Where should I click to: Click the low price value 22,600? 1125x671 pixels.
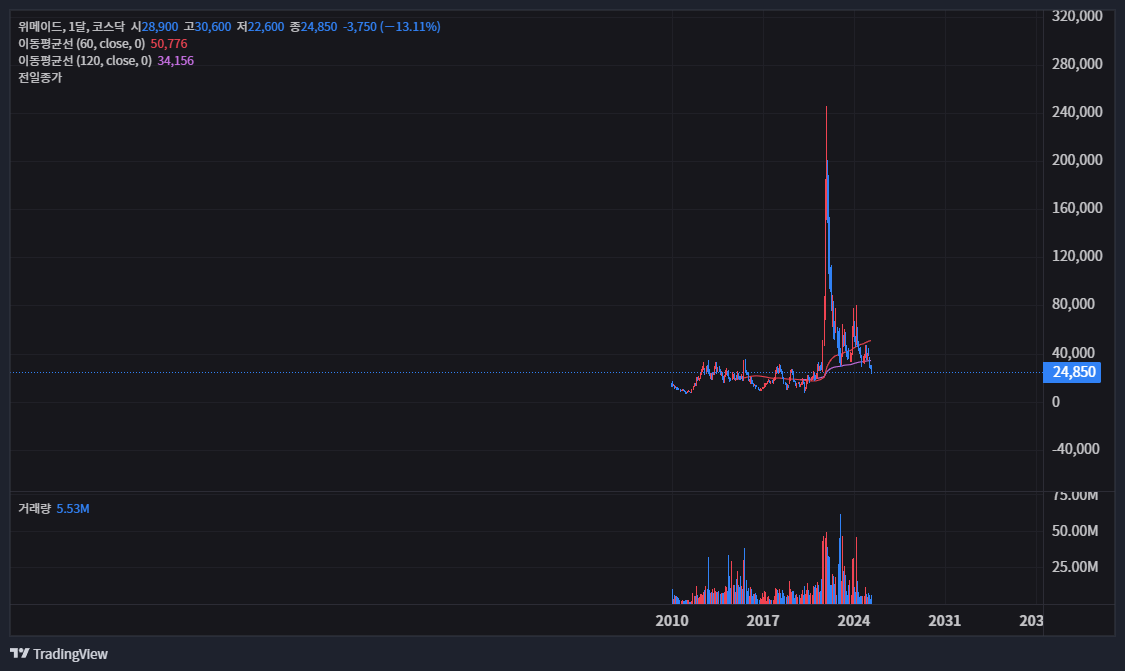pyautogui.click(x=265, y=27)
